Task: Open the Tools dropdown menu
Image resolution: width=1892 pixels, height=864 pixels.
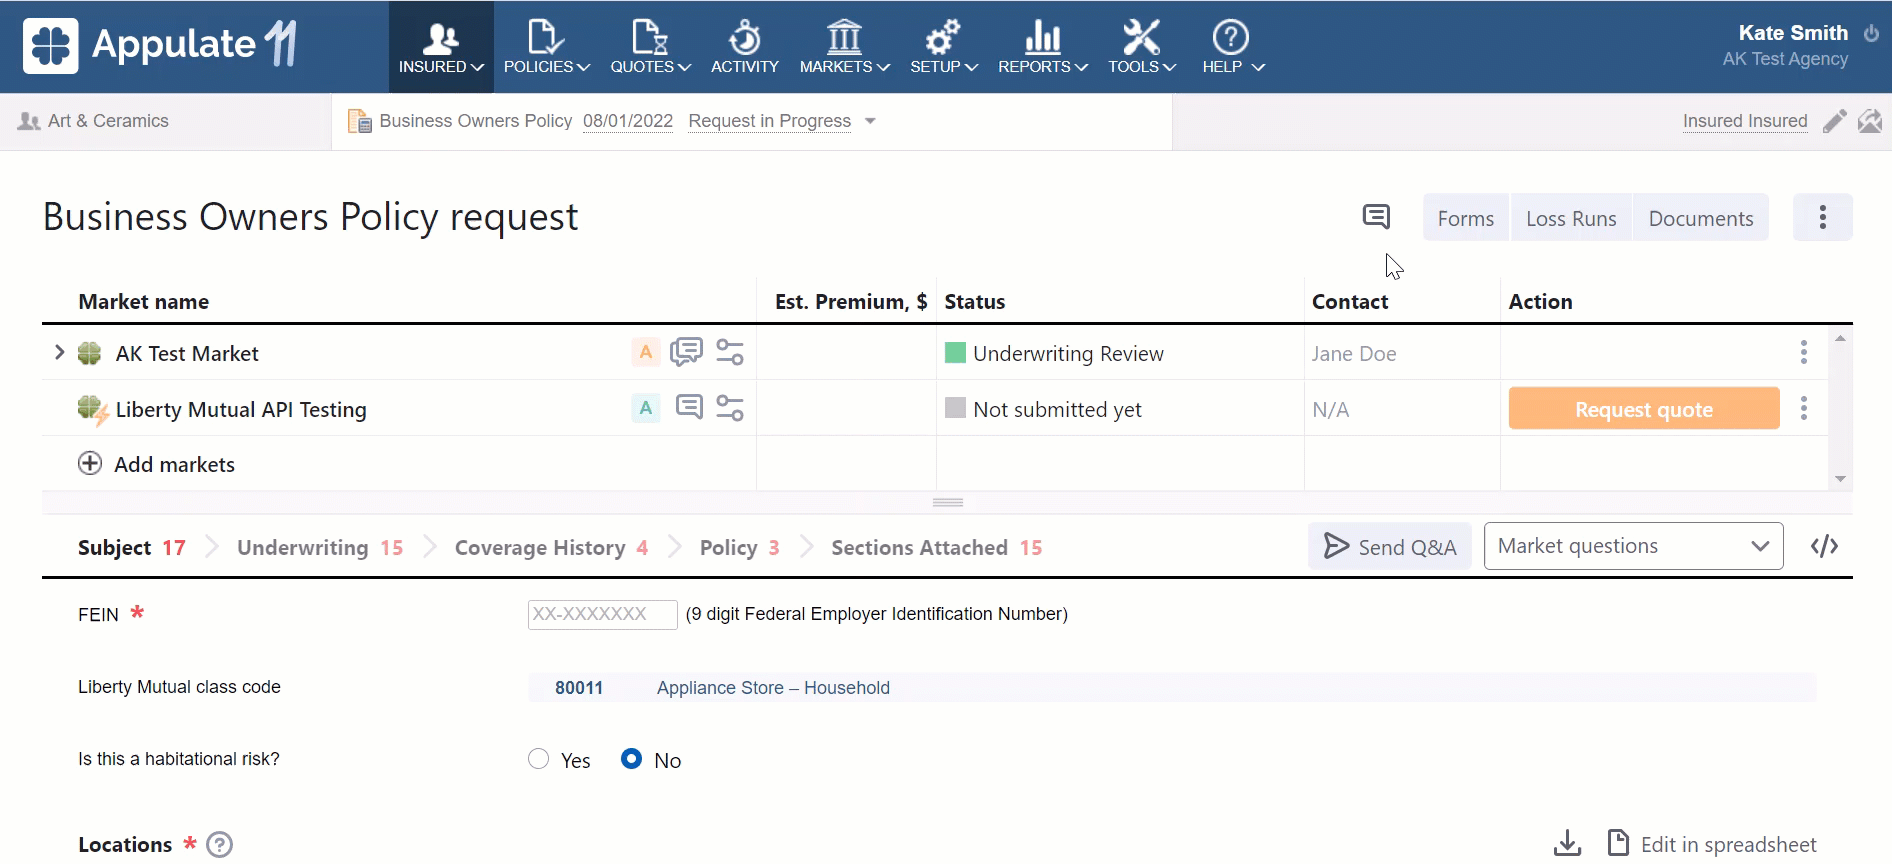Action: pyautogui.click(x=1141, y=47)
